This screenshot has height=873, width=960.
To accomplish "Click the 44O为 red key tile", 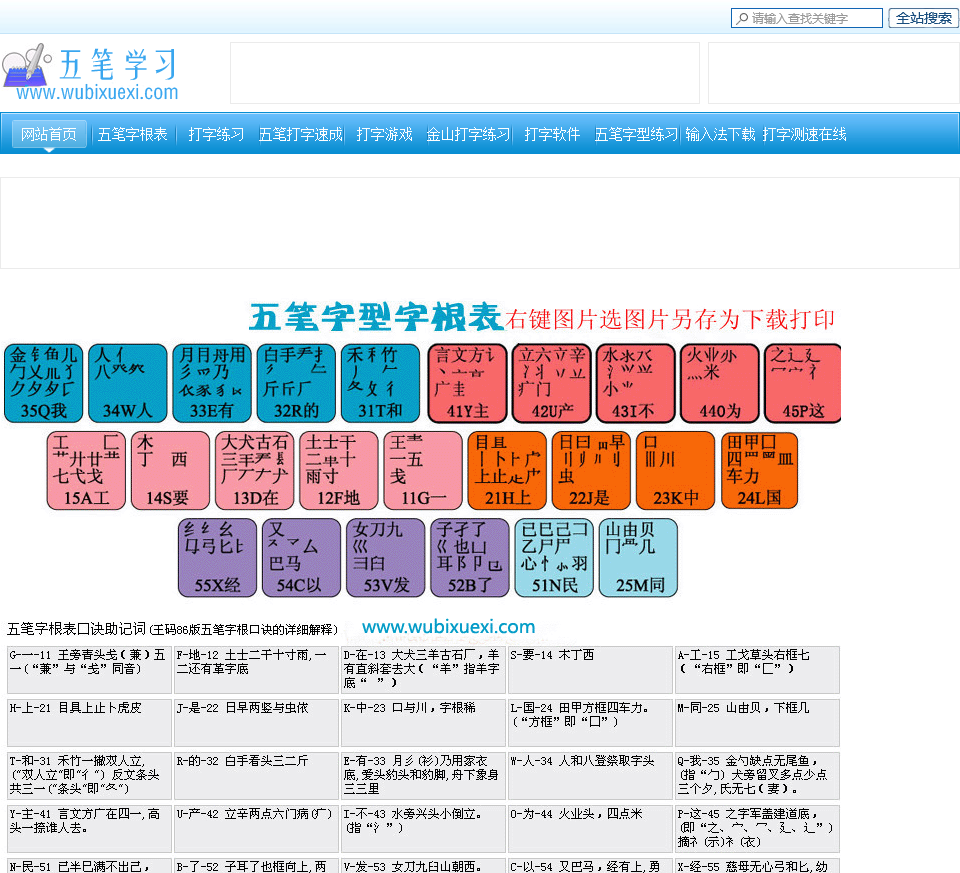I will [720, 383].
